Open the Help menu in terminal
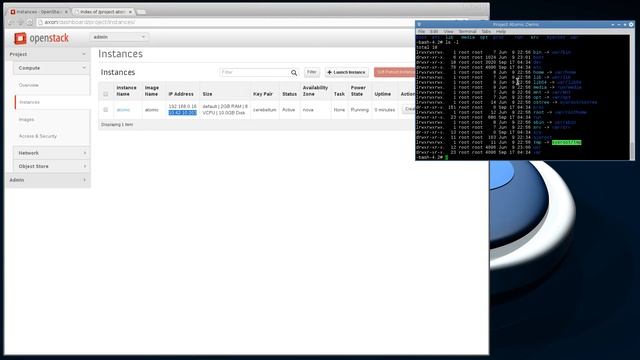 click(x=501, y=31)
